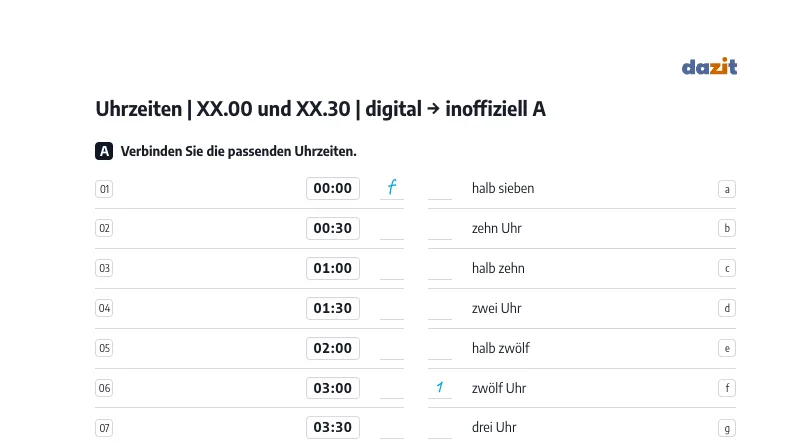Select the 03:30 time box
The image size is (794, 447).
tap(333, 427)
